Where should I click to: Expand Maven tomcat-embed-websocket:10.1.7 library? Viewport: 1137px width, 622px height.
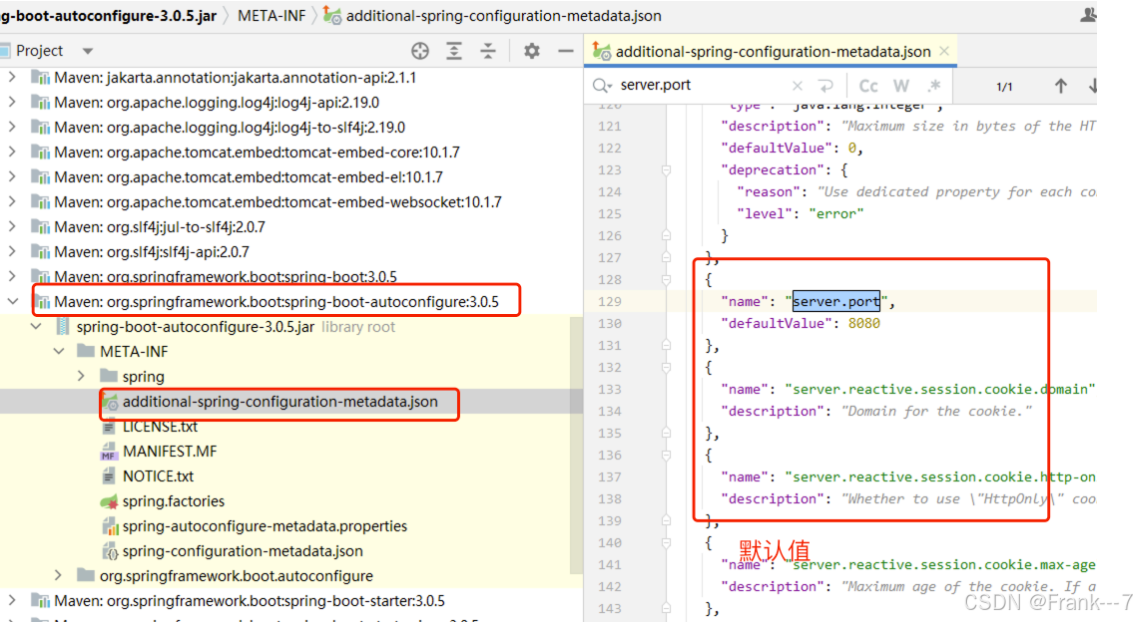coord(12,202)
